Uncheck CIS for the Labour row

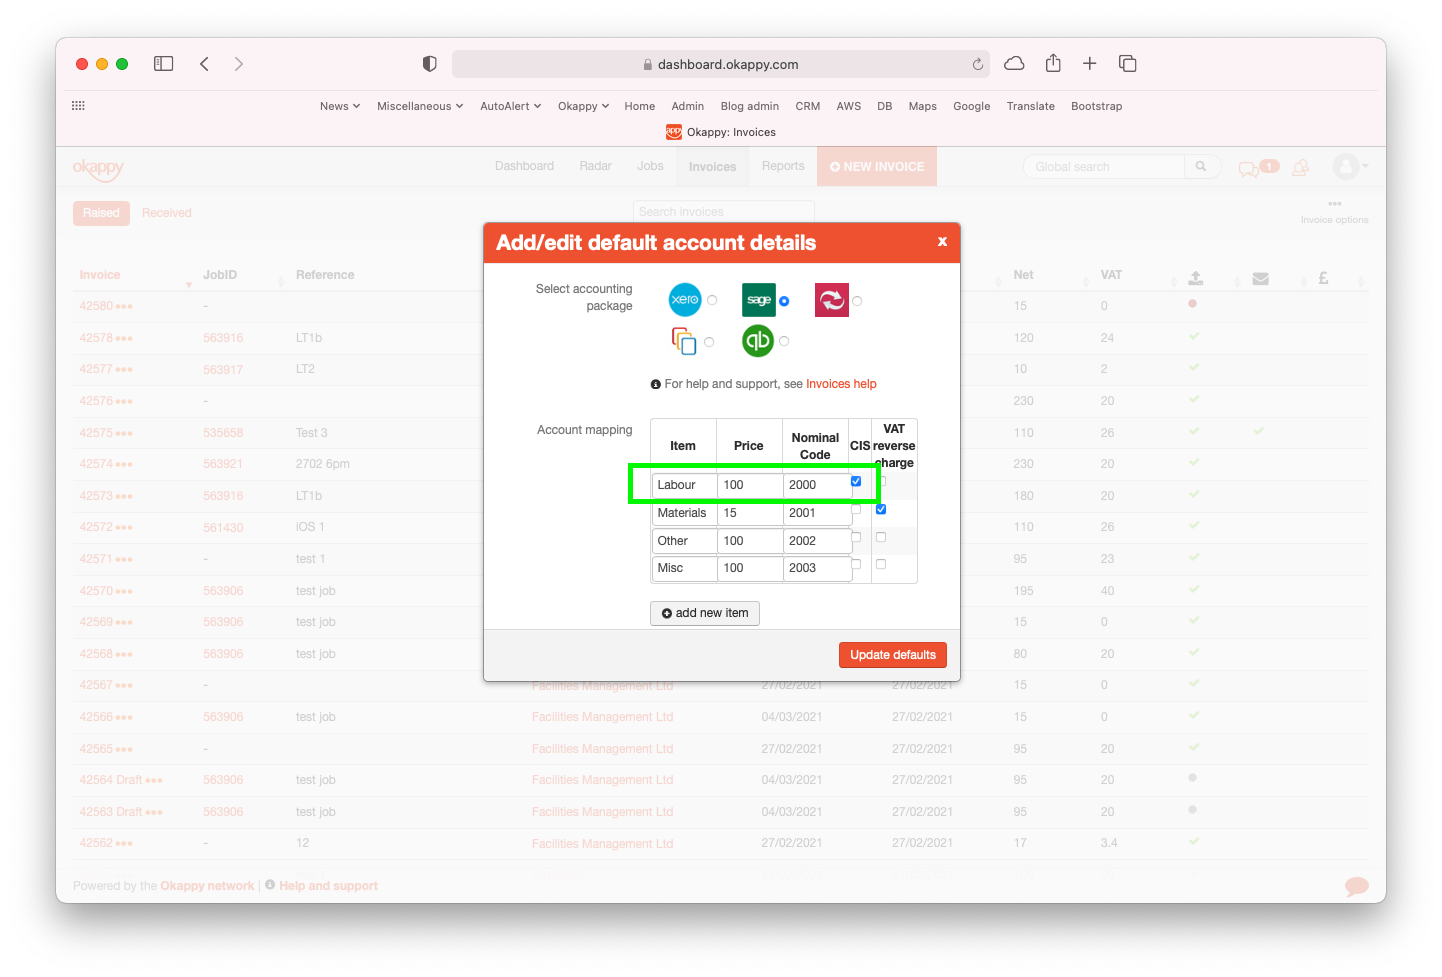(x=855, y=481)
